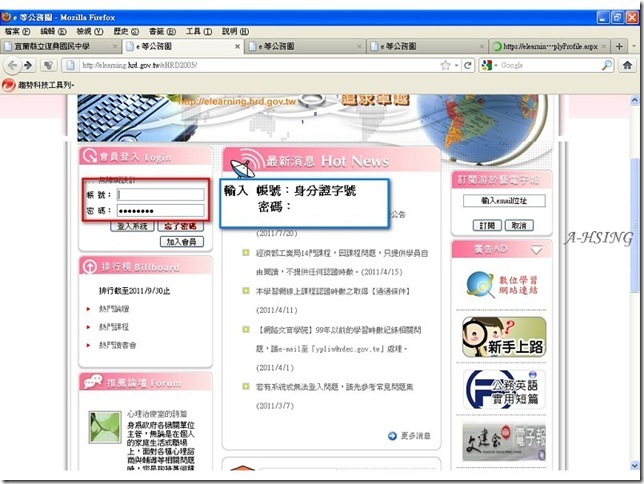Open the list-all-tabs dropdown arrow
The width and height of the screenshot is (644, 484).
(634, 46)
